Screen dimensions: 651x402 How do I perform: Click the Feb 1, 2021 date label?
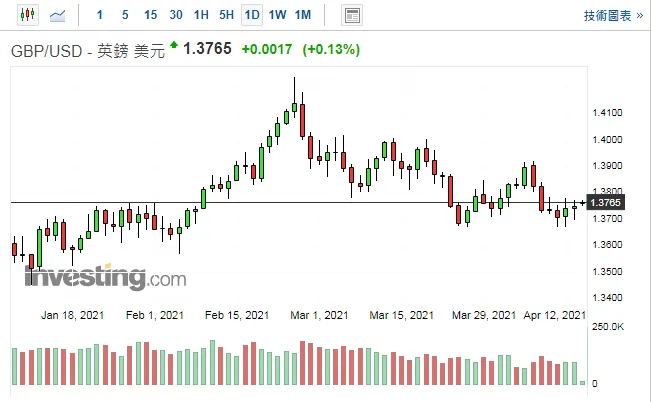155,315
